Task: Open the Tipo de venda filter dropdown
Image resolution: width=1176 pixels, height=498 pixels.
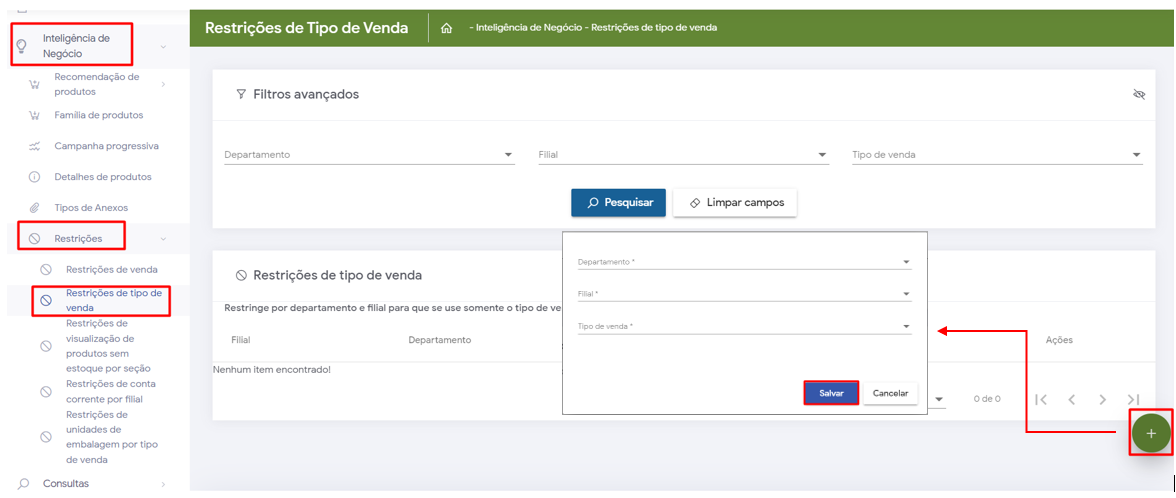Action: point(996,155)
